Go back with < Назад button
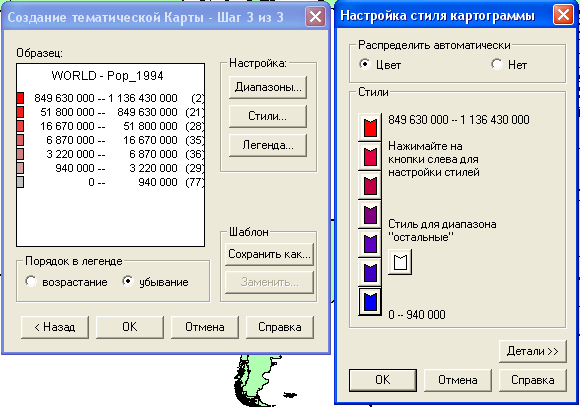580x407 pixels. [55, 327]
